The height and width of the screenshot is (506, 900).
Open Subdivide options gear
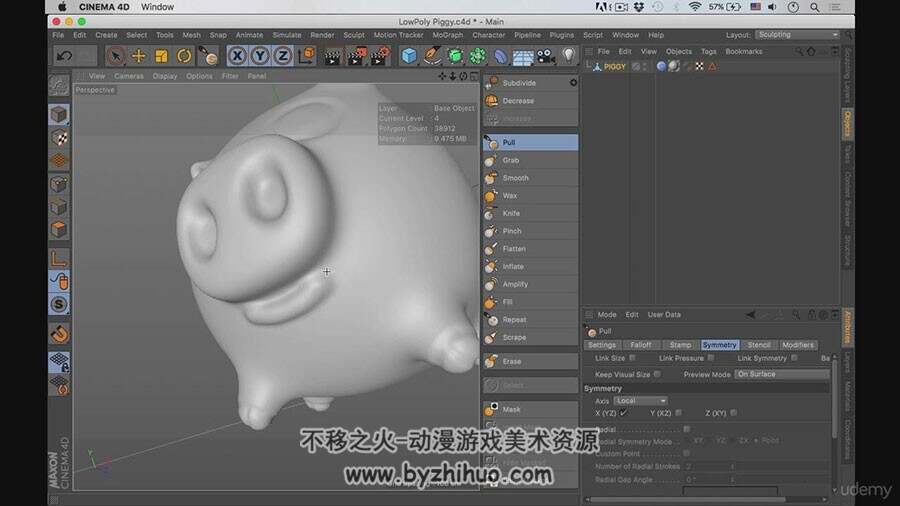coord(573,83)
